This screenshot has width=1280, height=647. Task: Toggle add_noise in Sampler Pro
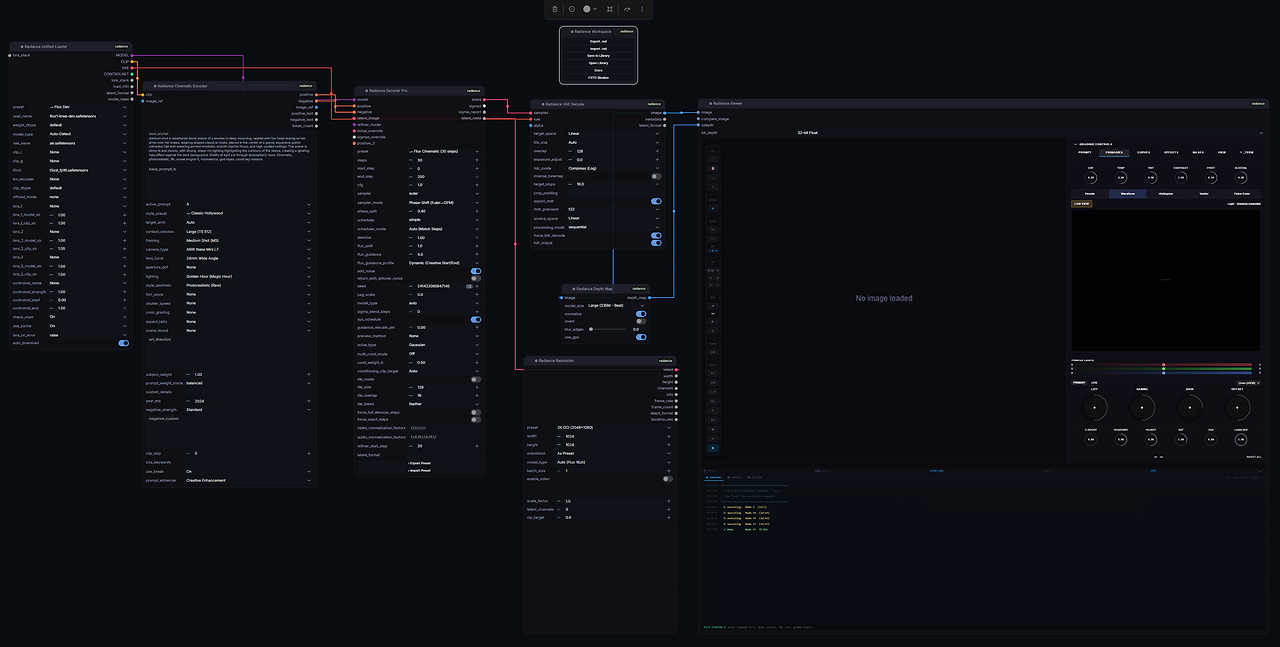[476, 271]
